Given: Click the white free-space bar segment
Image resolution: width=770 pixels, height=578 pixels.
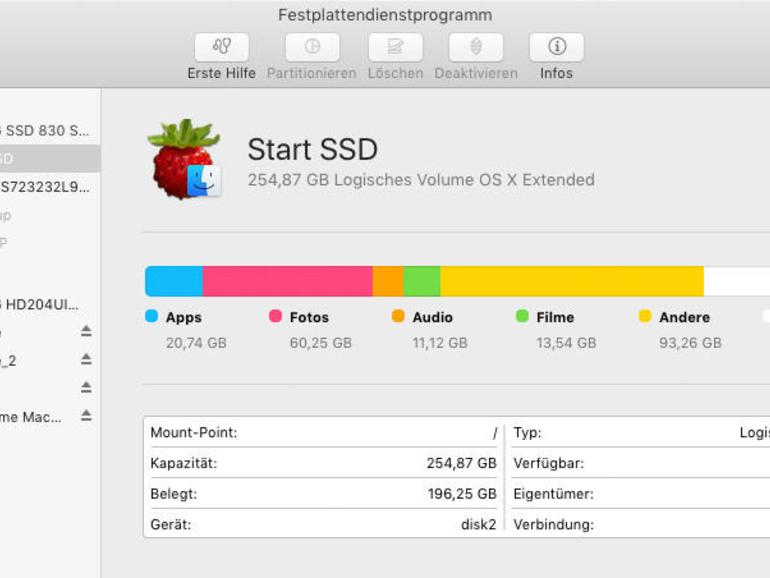Looking at the screenshot, I should (737, 281).
